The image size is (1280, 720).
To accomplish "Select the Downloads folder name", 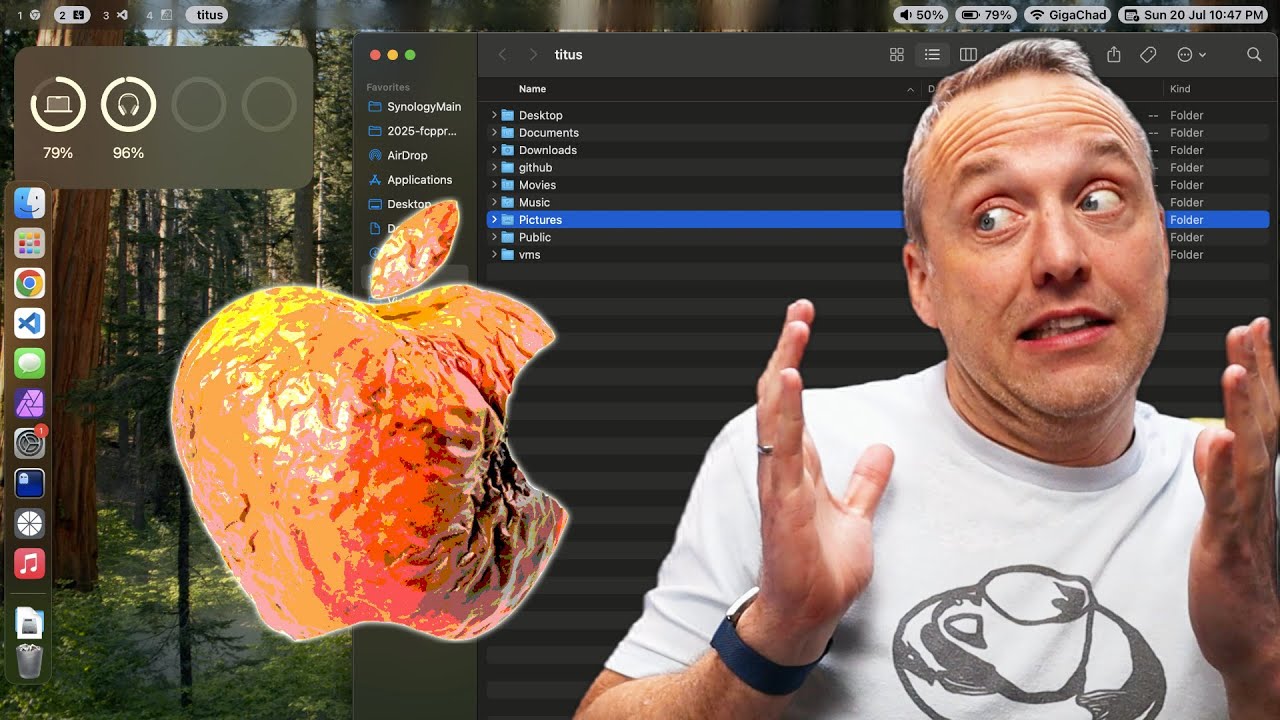I will [547, 150].
